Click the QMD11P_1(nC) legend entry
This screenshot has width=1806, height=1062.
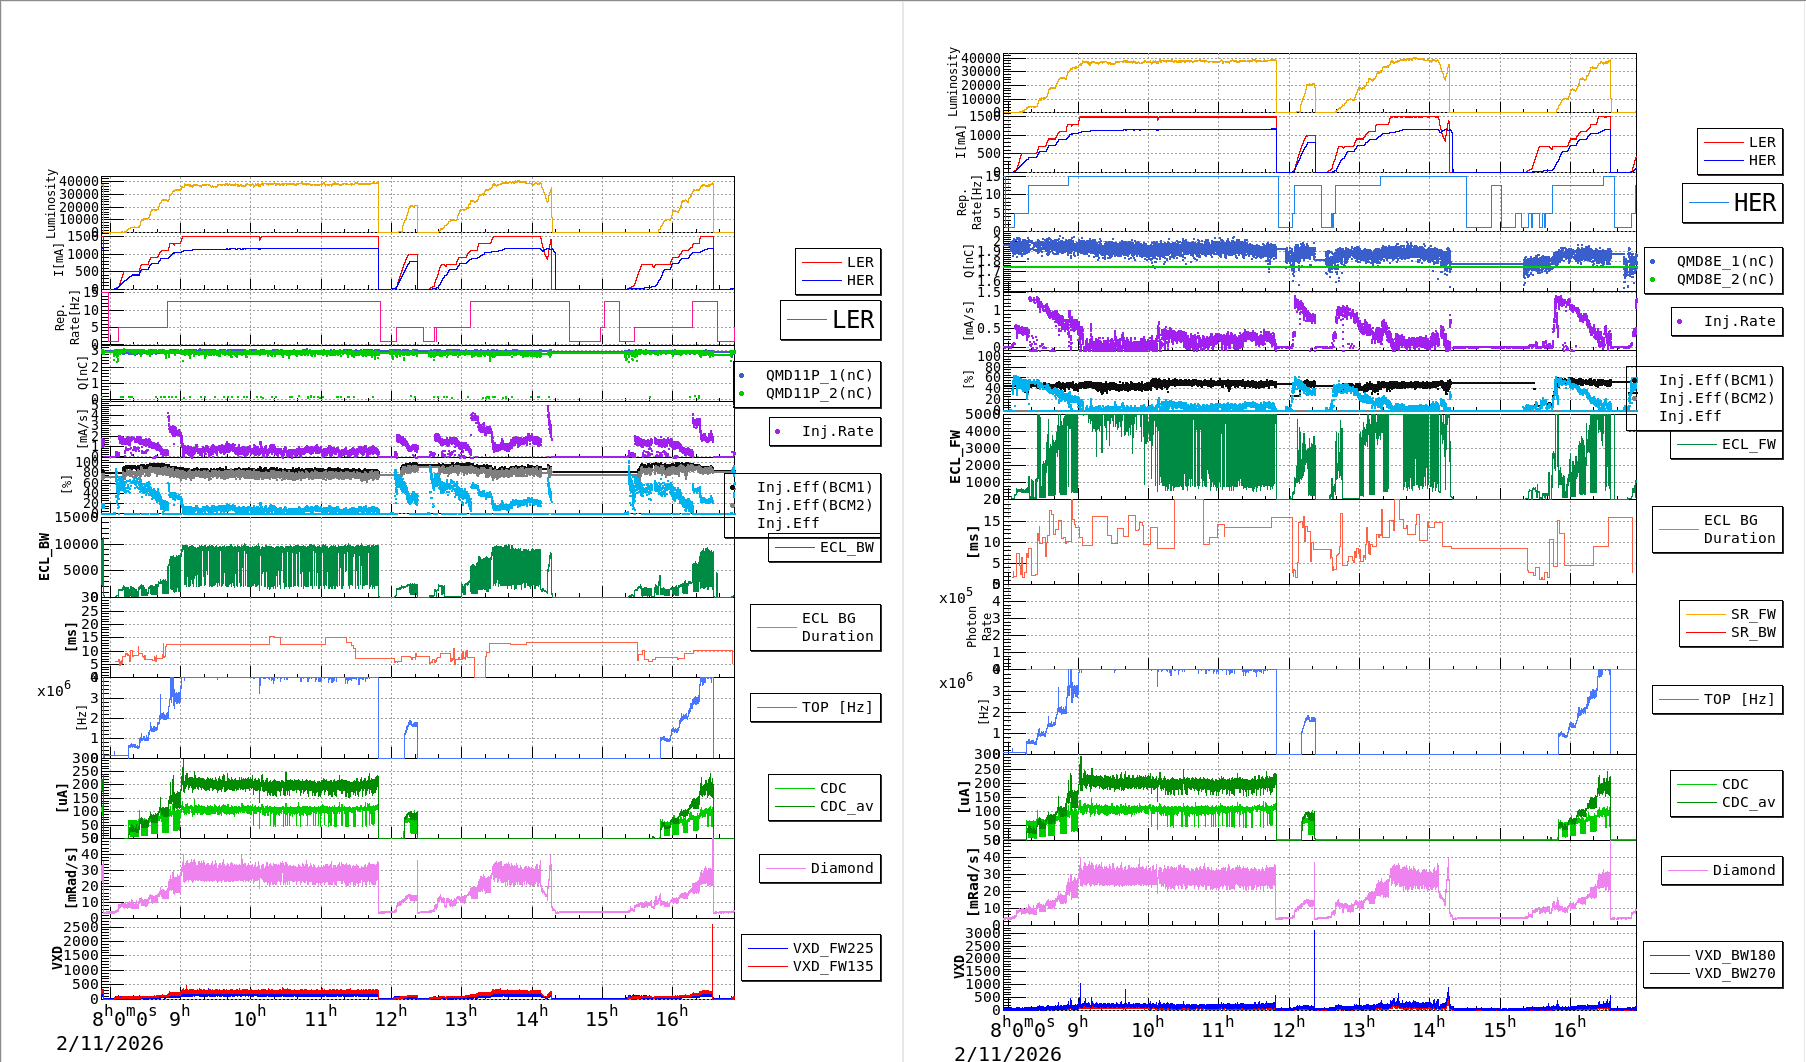(818, 375)
